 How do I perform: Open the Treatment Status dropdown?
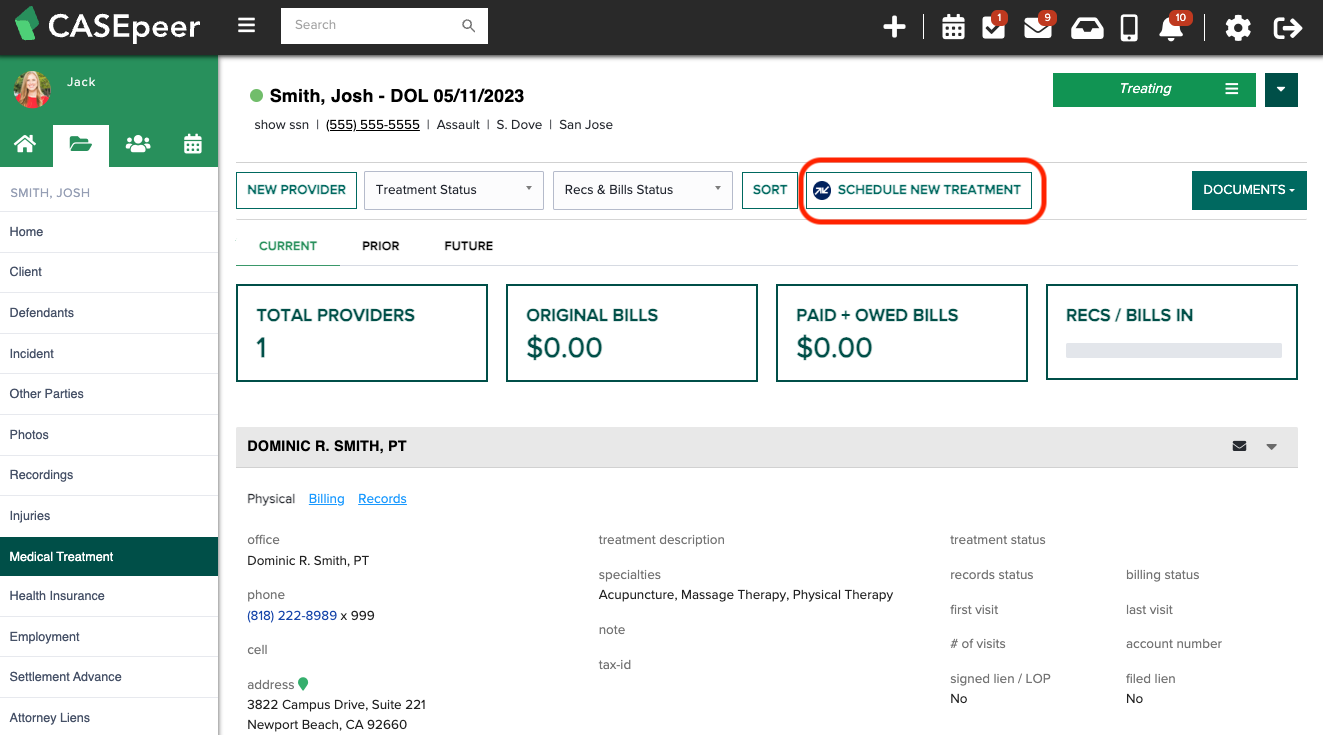[x=453, y=189]
